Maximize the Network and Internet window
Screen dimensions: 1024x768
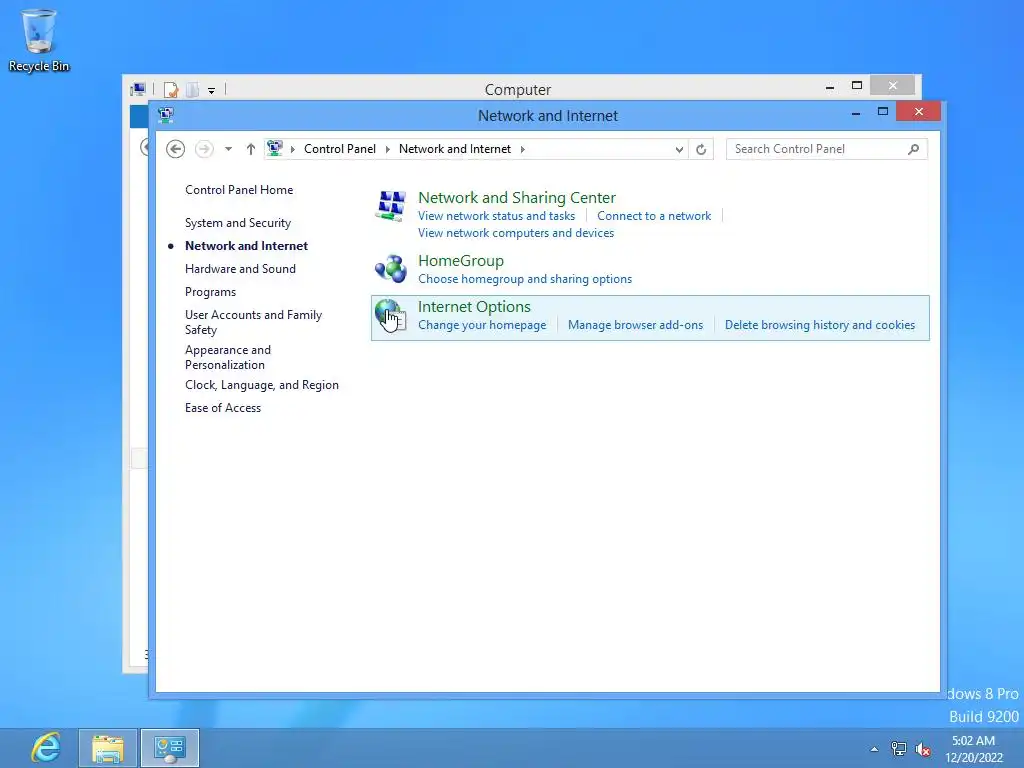click(883, 112)
